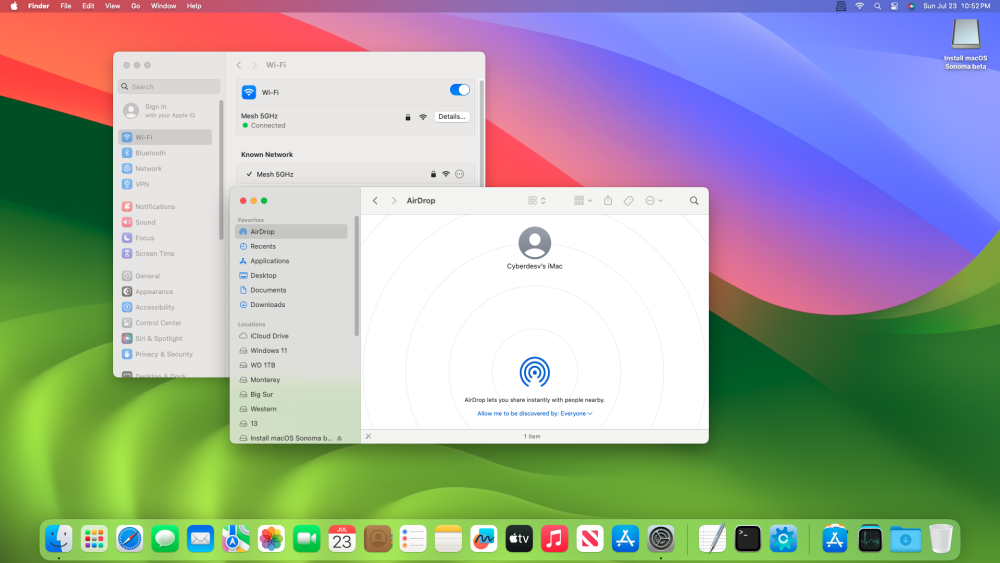Image resolution: width=1000 pixels, height=563 pixels.
Task: Open the Share menu in Finder toolbar
Action: tap(608, 200)
